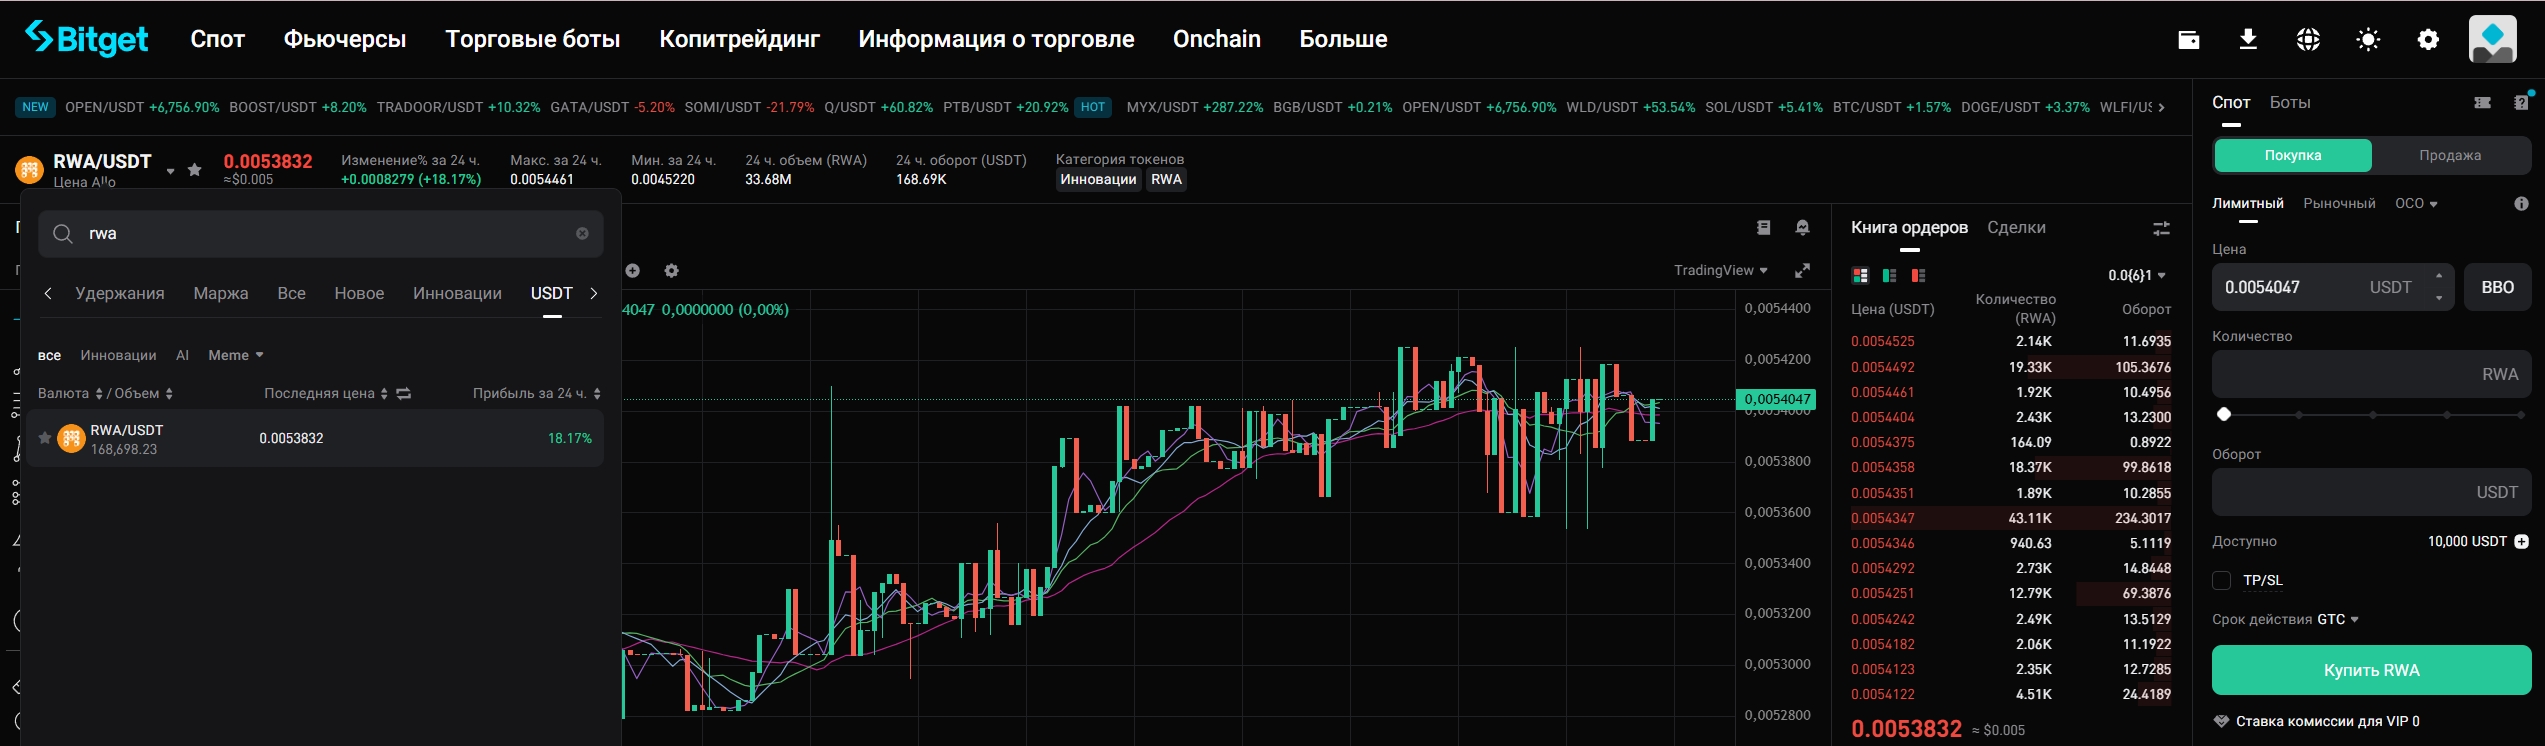The height and width of the screenshot is (746, 2545).
Task: Click the download app icon
Action: coord(2248,40)
